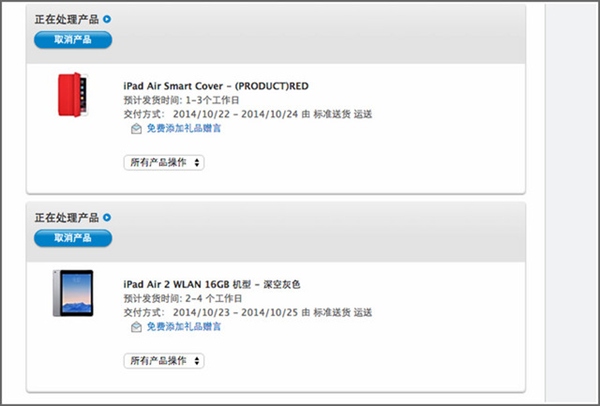The image size is (600, 406).
Task: Click delivery dates 2014/10/22 - 2014/10/24 line
Action: (246, 114)
